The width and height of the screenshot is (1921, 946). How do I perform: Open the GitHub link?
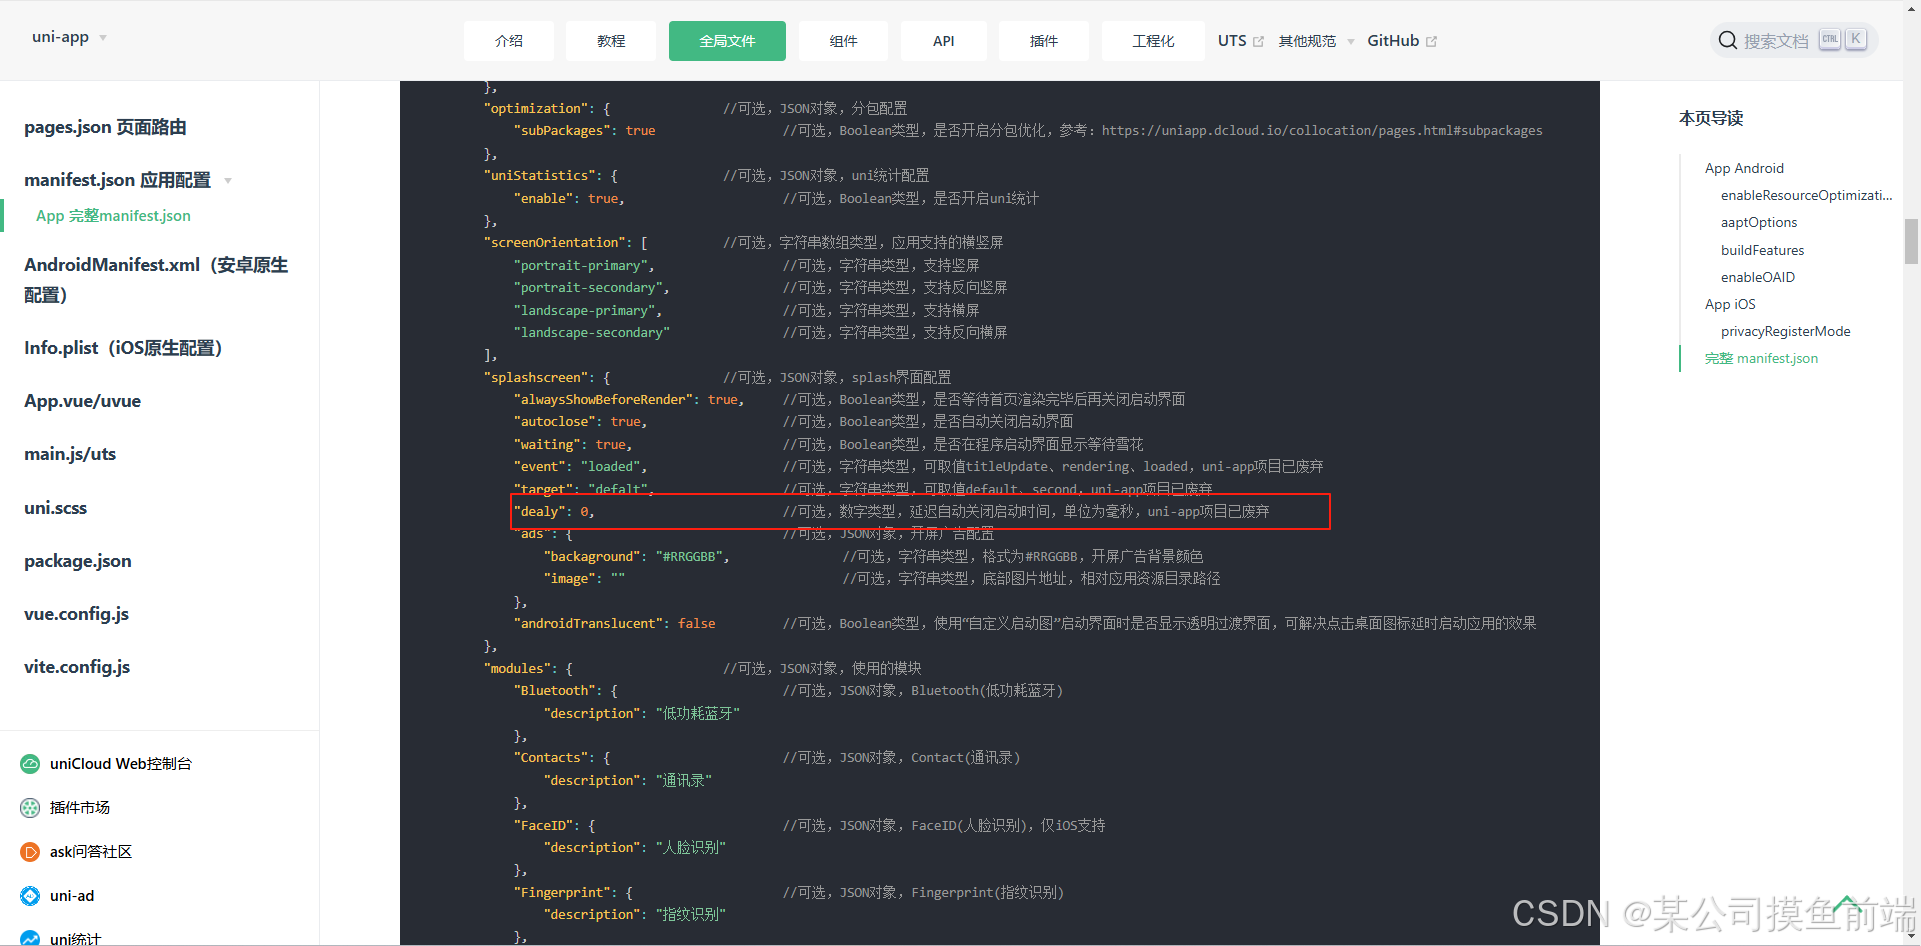tap(1393, 41)
